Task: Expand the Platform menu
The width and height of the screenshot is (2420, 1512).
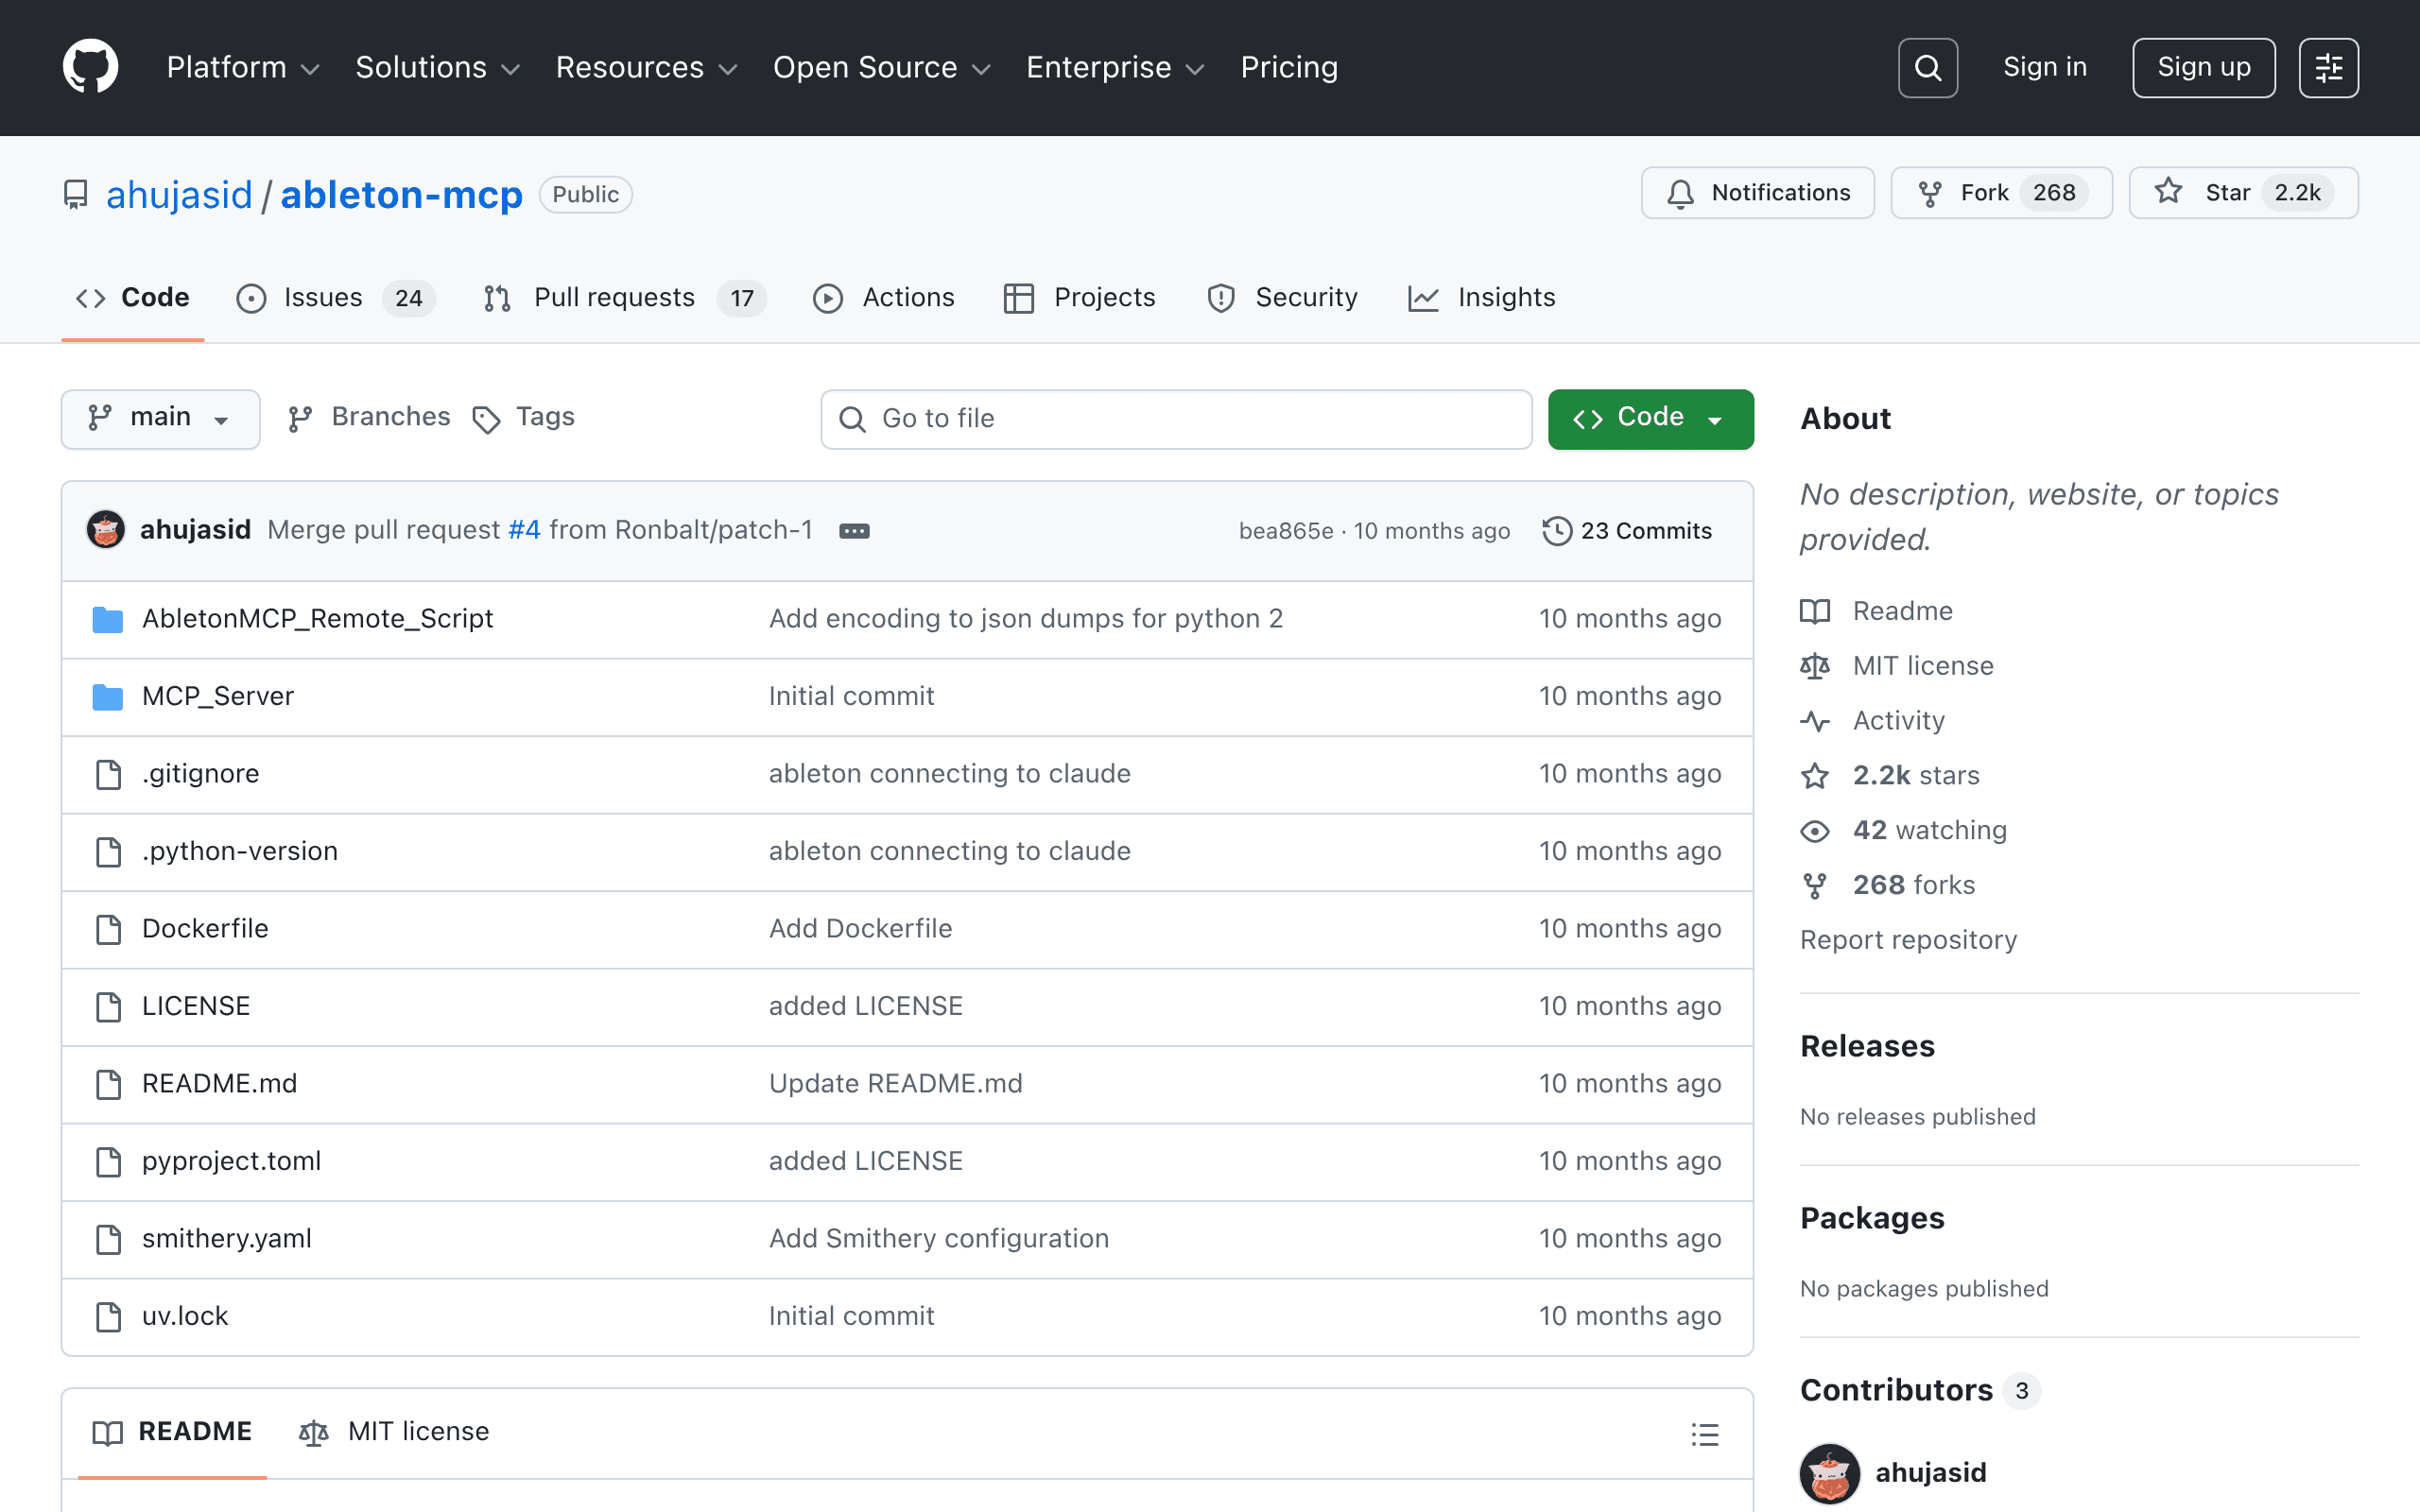Action: (243, 68)
